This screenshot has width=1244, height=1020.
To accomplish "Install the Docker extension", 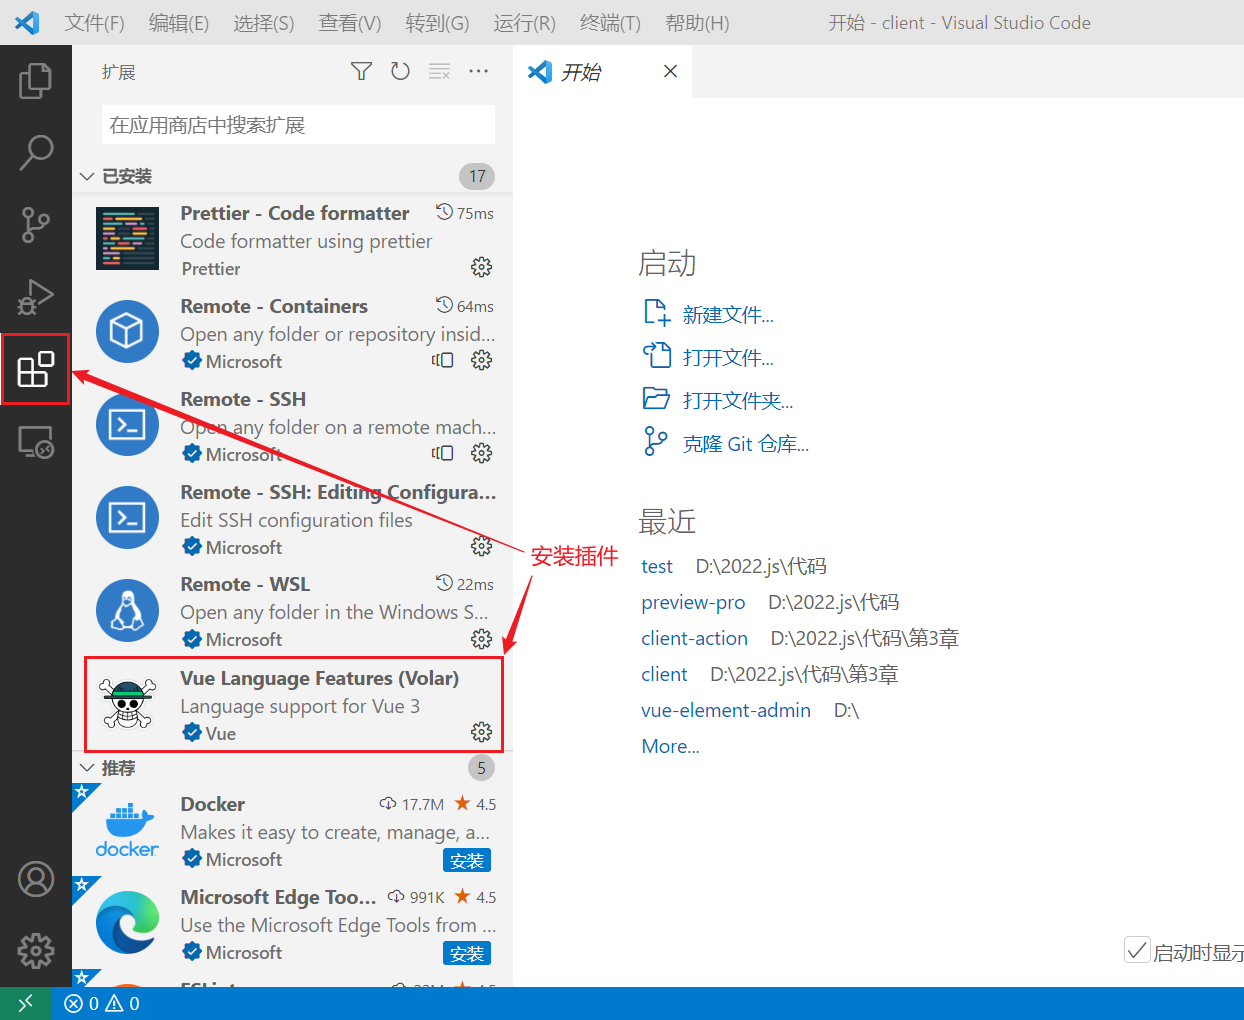I will tap(467, 860).
